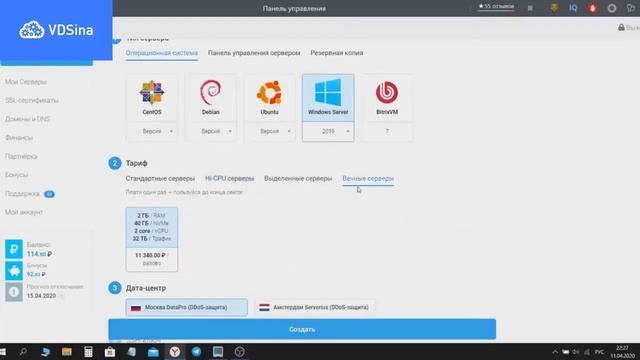Click the red flame extension icon

pyautogui.click(x=592, y=8)
